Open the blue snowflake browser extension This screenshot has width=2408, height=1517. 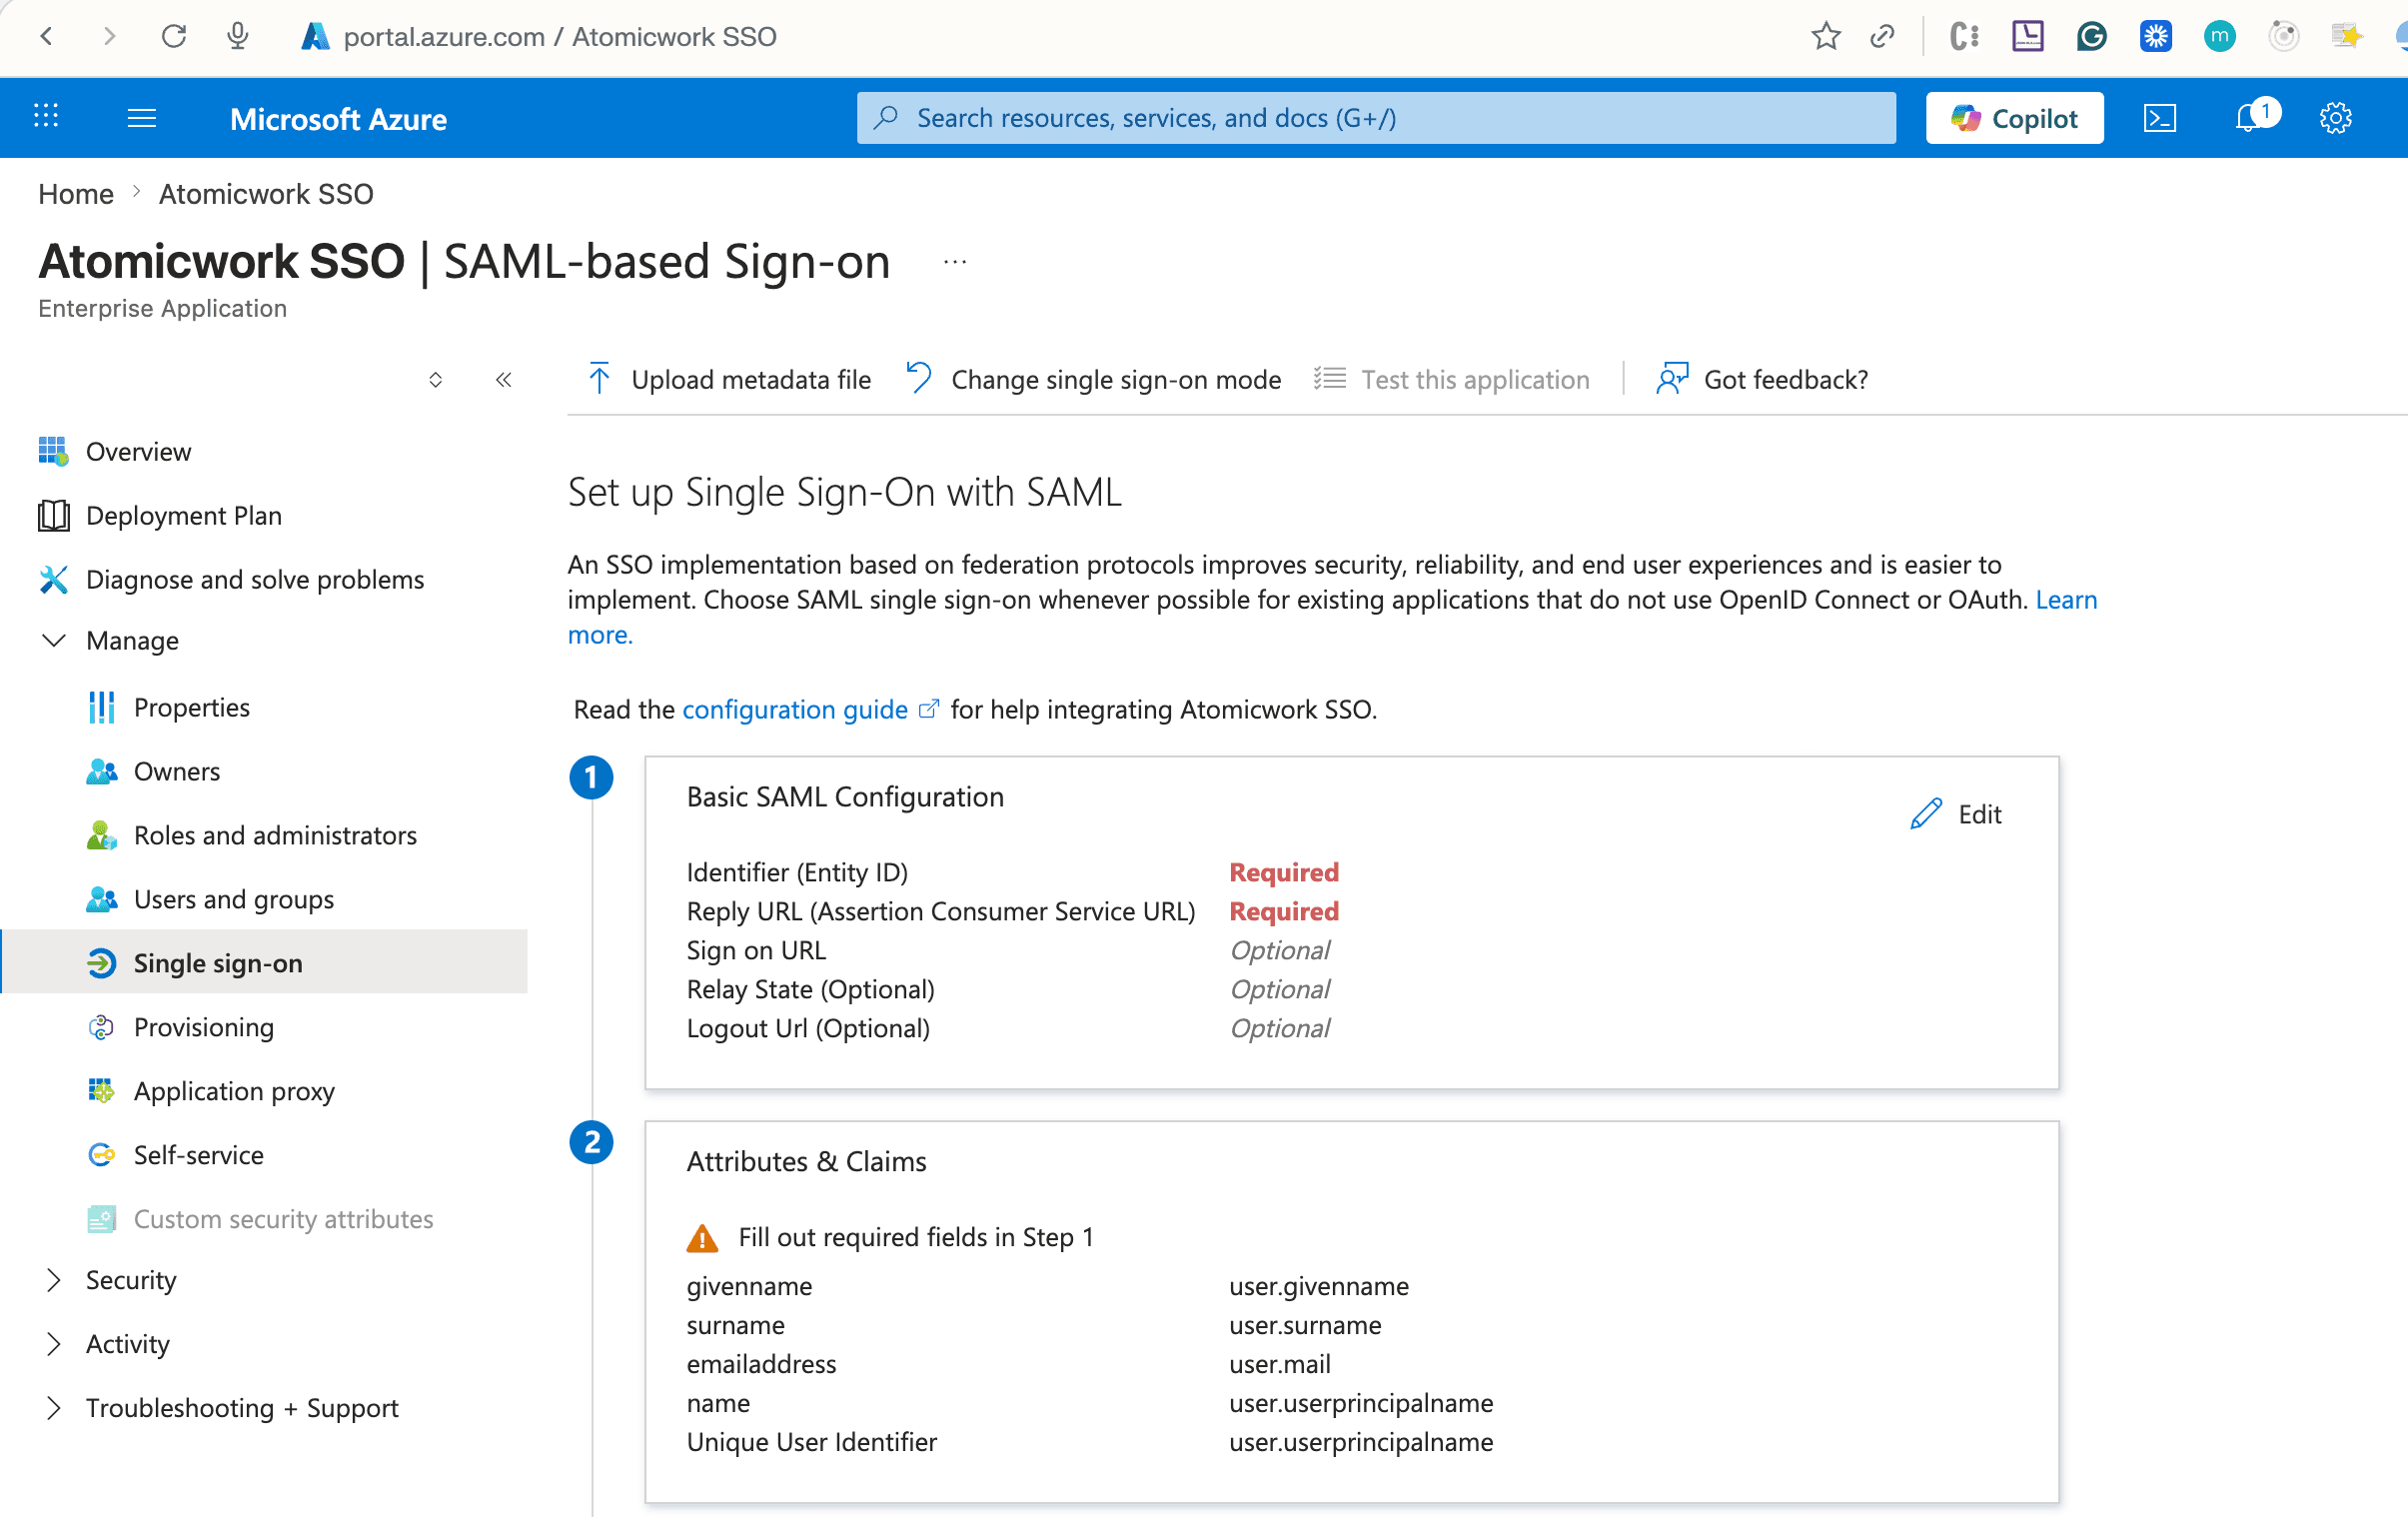click(x=2155, y=37)
